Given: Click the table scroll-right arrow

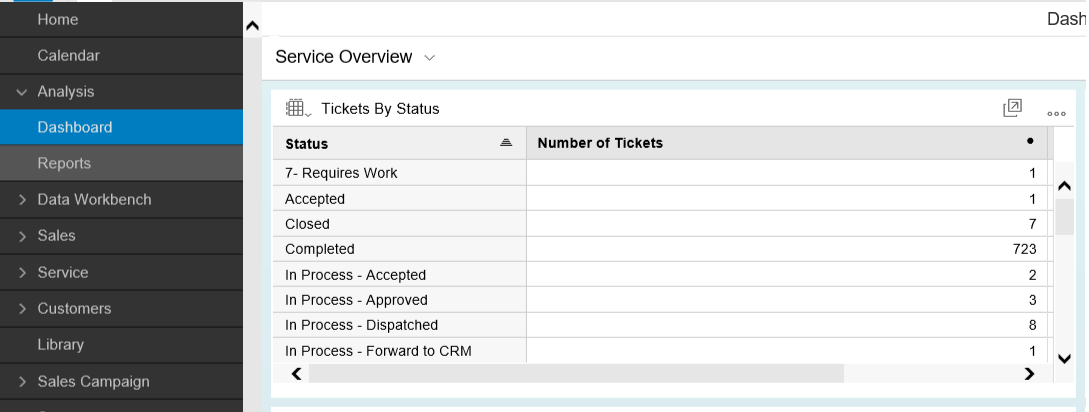Looking at the screenshot, I should (1029, 374).
